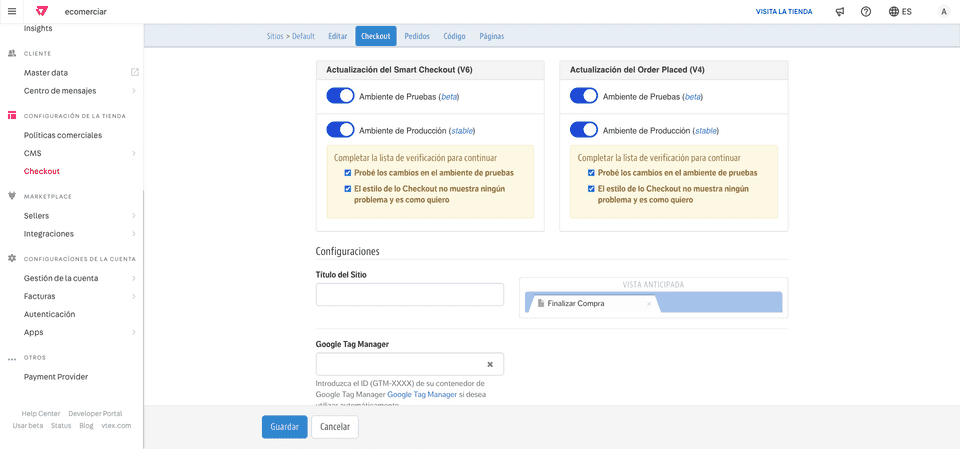
Task: Switch to the Pedidos tab
Action: click(x=417, y=36)
